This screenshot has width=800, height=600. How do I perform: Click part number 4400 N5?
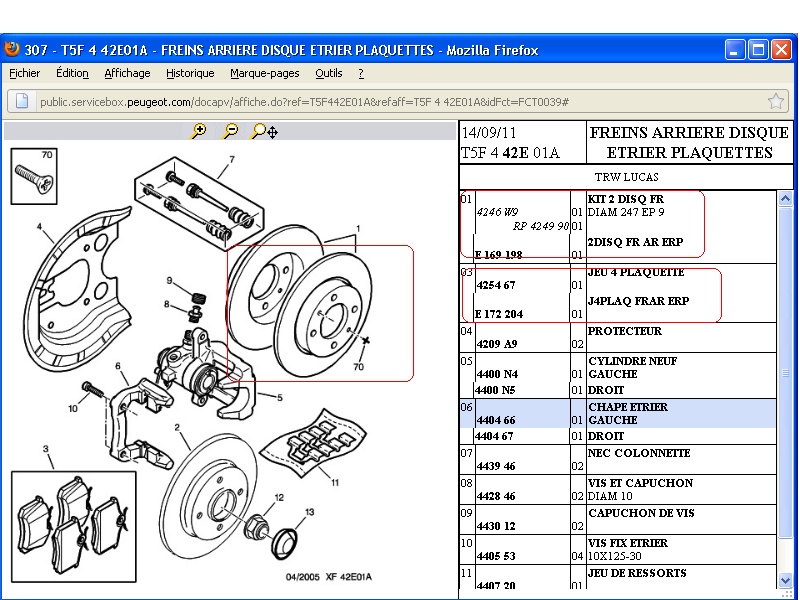pos(495,390)
